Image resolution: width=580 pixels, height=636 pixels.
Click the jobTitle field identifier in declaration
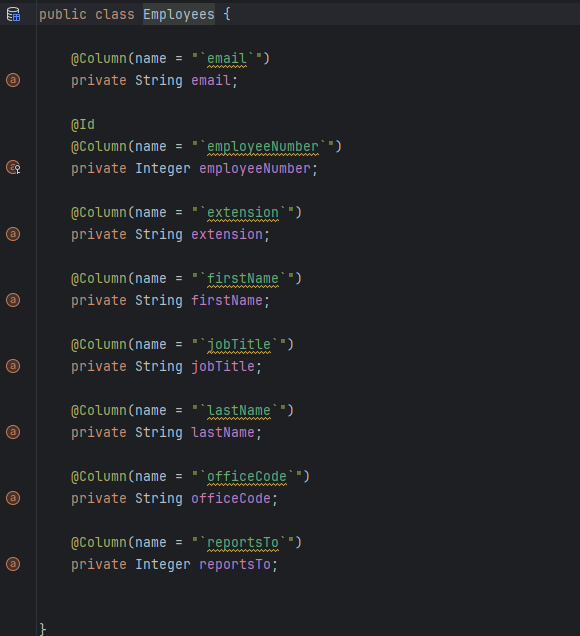[223, 367]
